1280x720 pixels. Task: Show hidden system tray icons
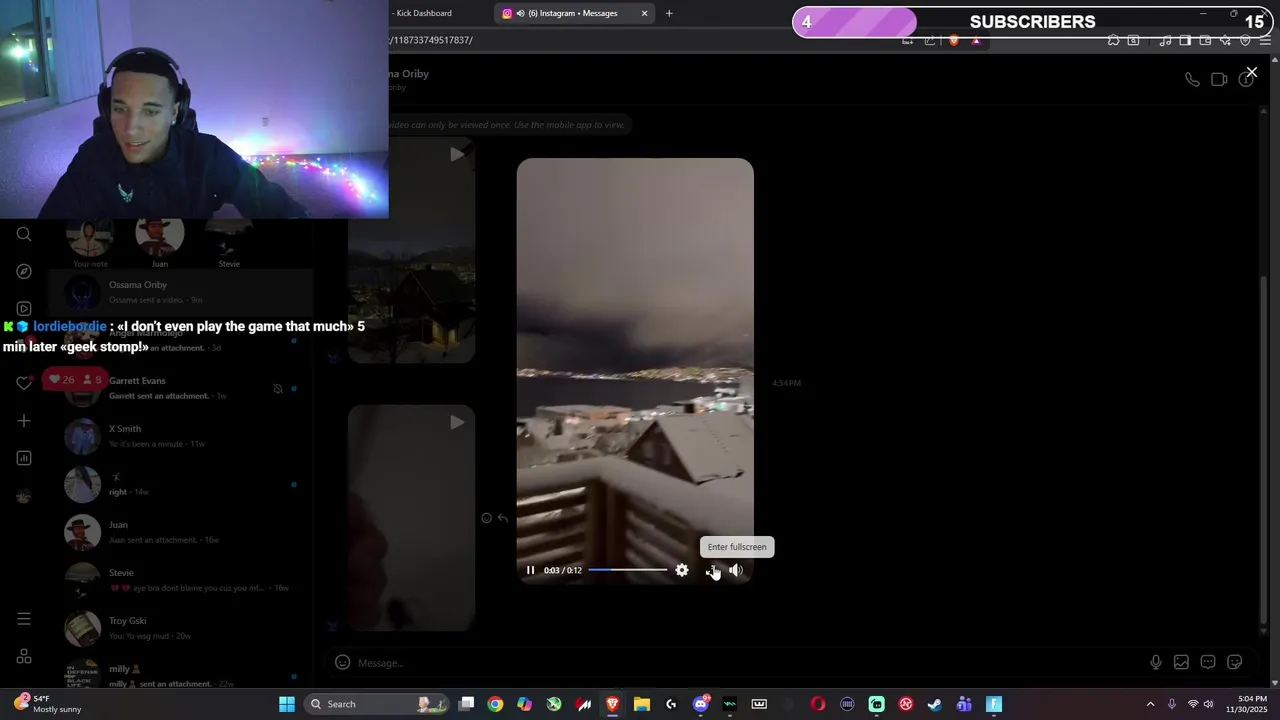click(x=1150, y=704)
